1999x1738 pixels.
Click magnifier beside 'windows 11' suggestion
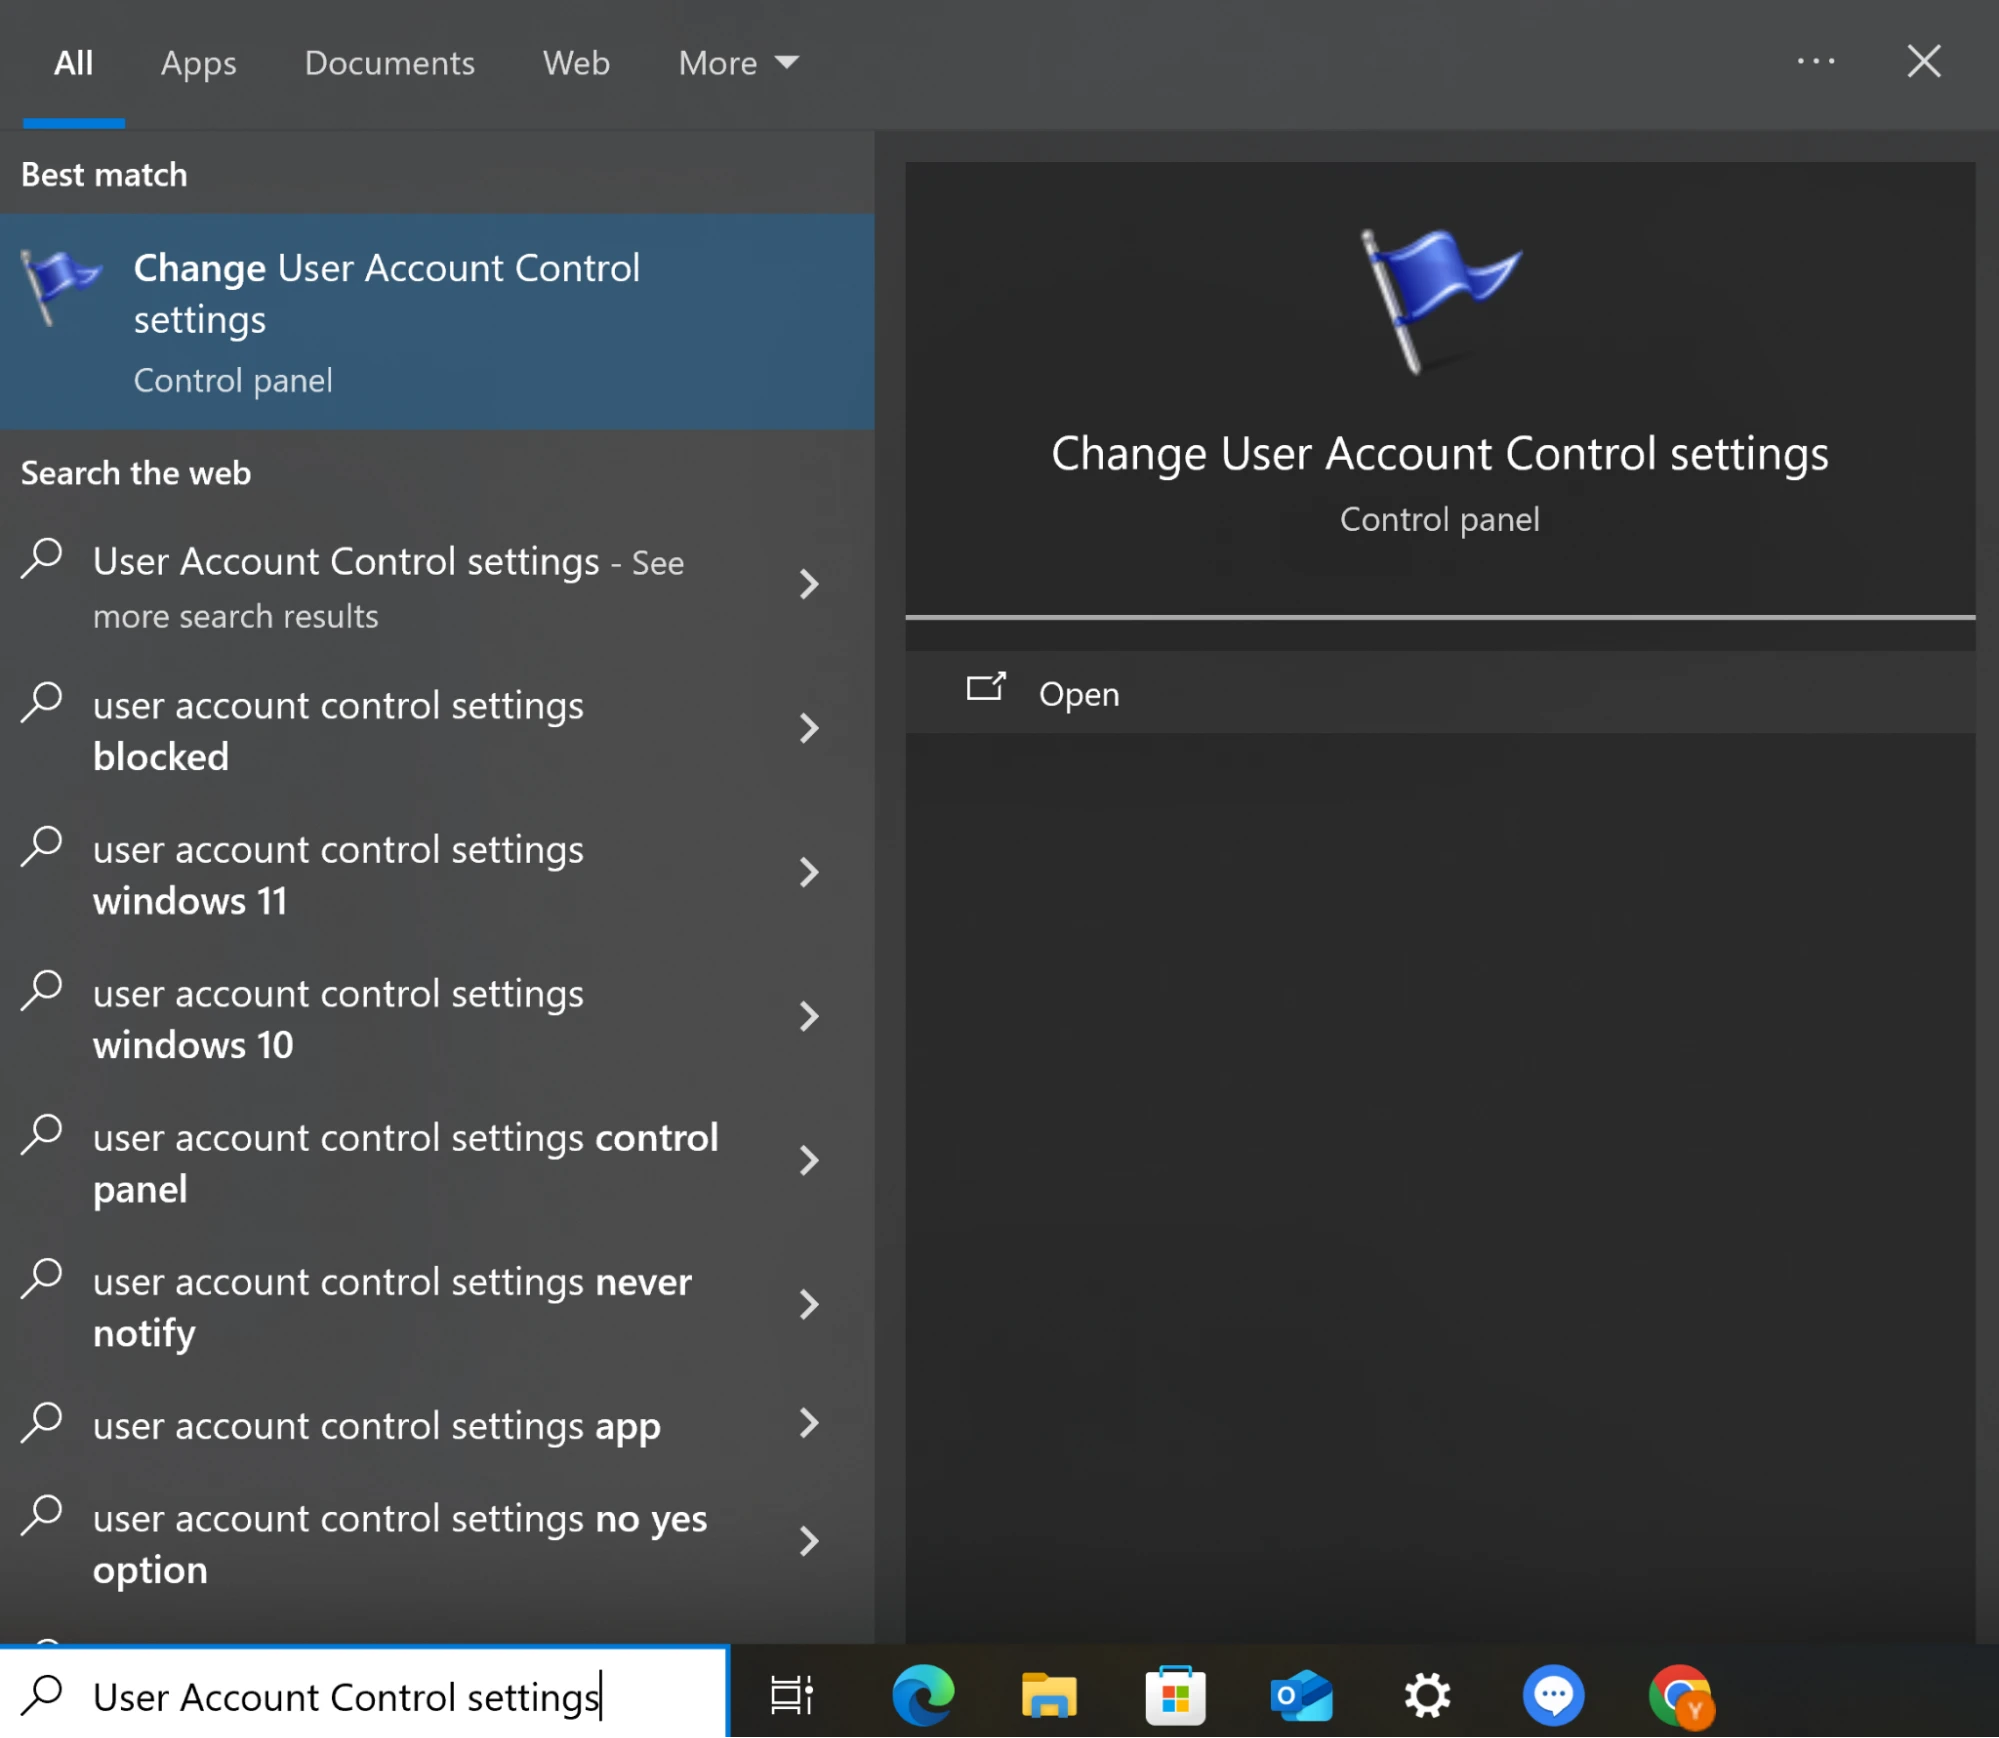click(x=42, y=847)
